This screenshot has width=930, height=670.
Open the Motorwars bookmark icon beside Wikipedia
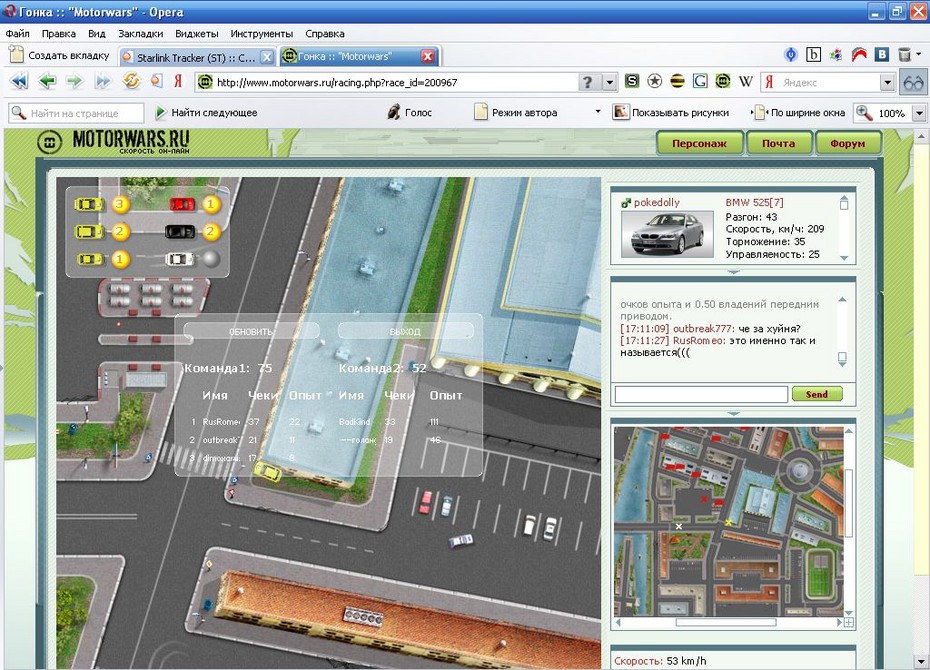coord(722,81)
